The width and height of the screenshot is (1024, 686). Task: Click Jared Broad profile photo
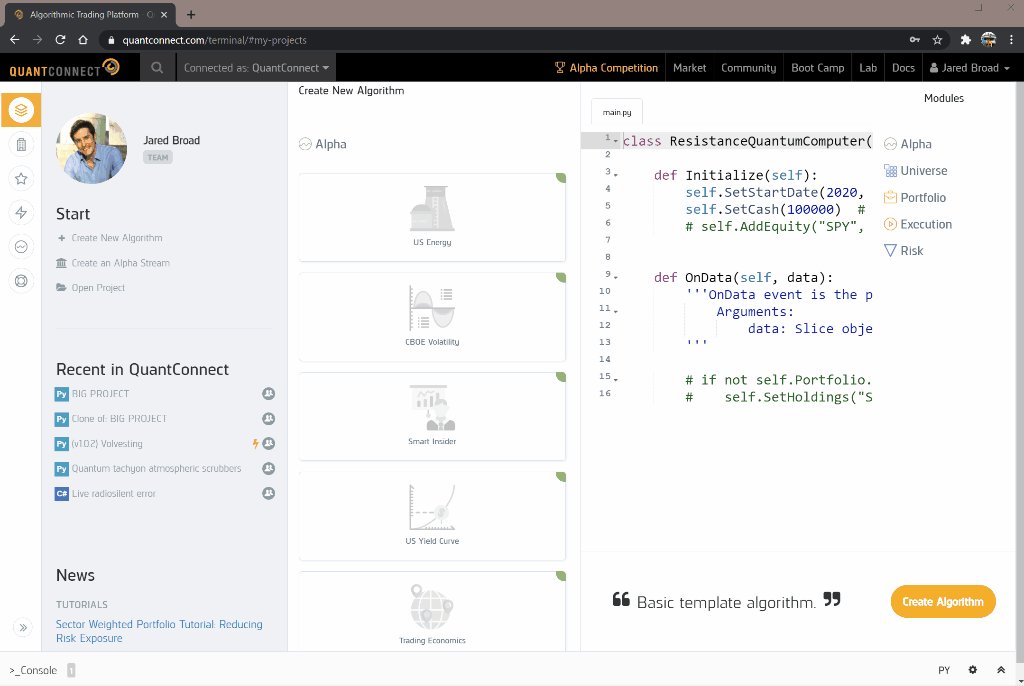click(x=91, y=148)
